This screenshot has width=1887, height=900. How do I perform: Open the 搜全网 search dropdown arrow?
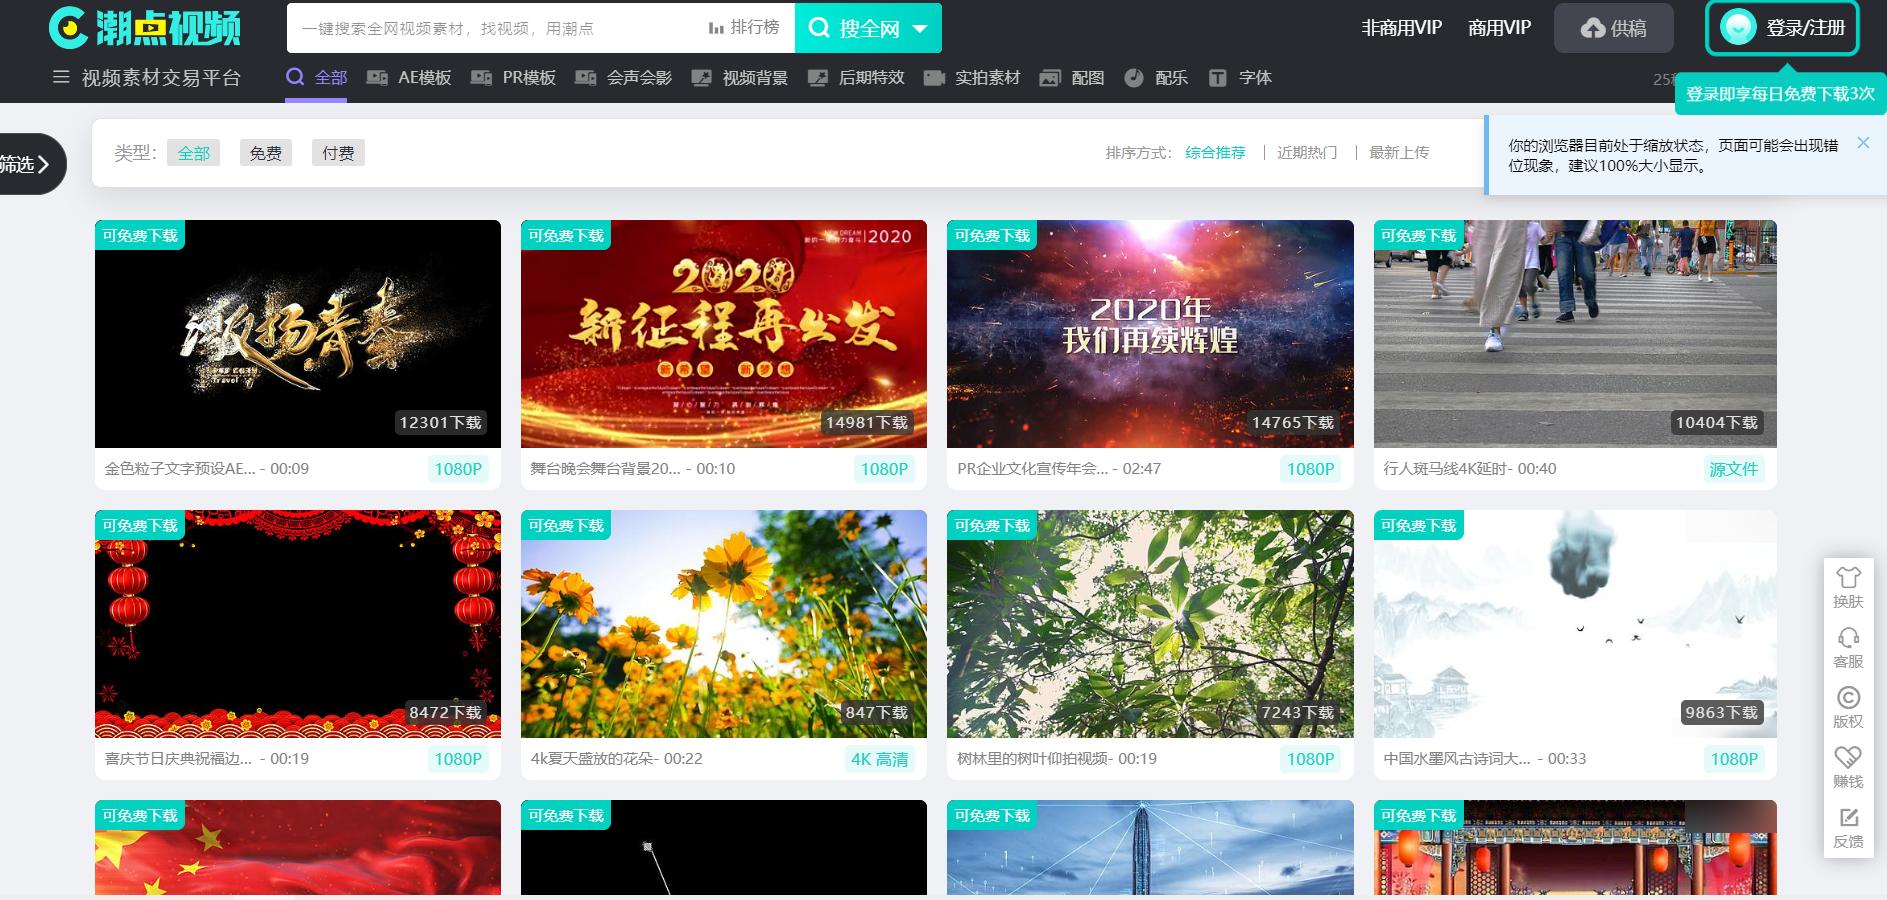coord(920,28)
